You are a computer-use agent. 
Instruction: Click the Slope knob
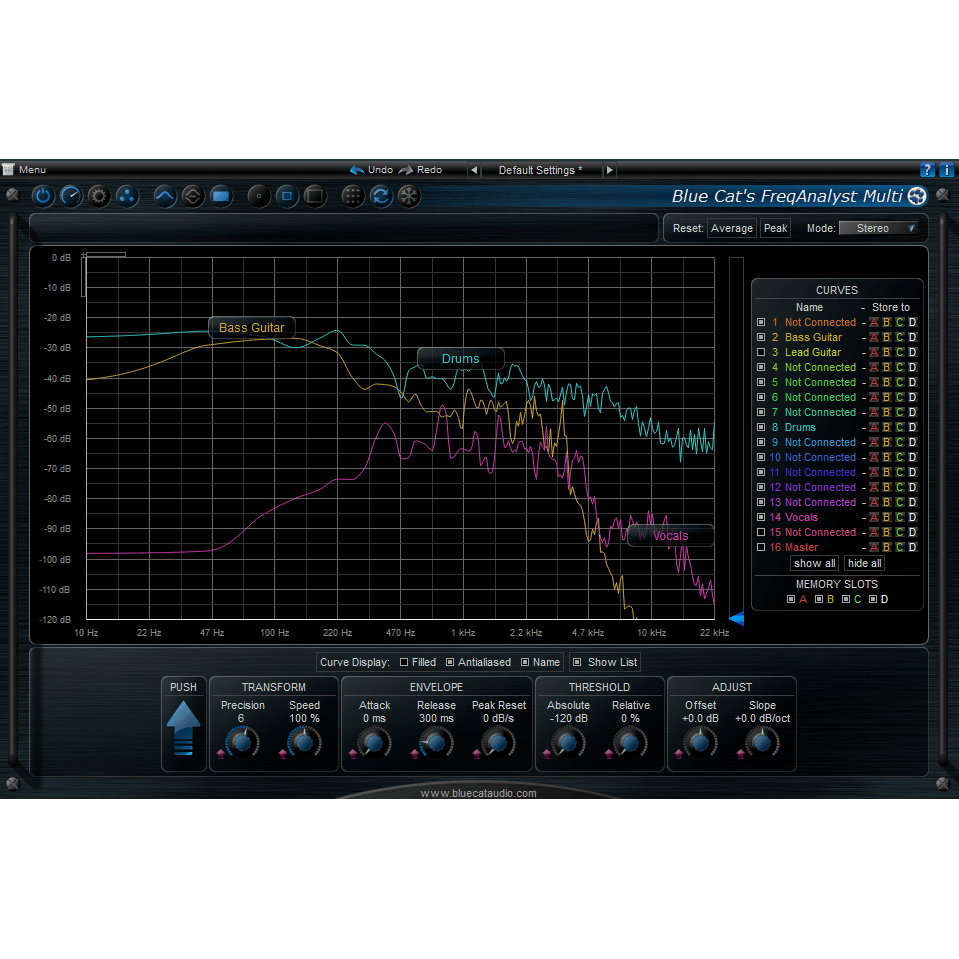(761, 742)
